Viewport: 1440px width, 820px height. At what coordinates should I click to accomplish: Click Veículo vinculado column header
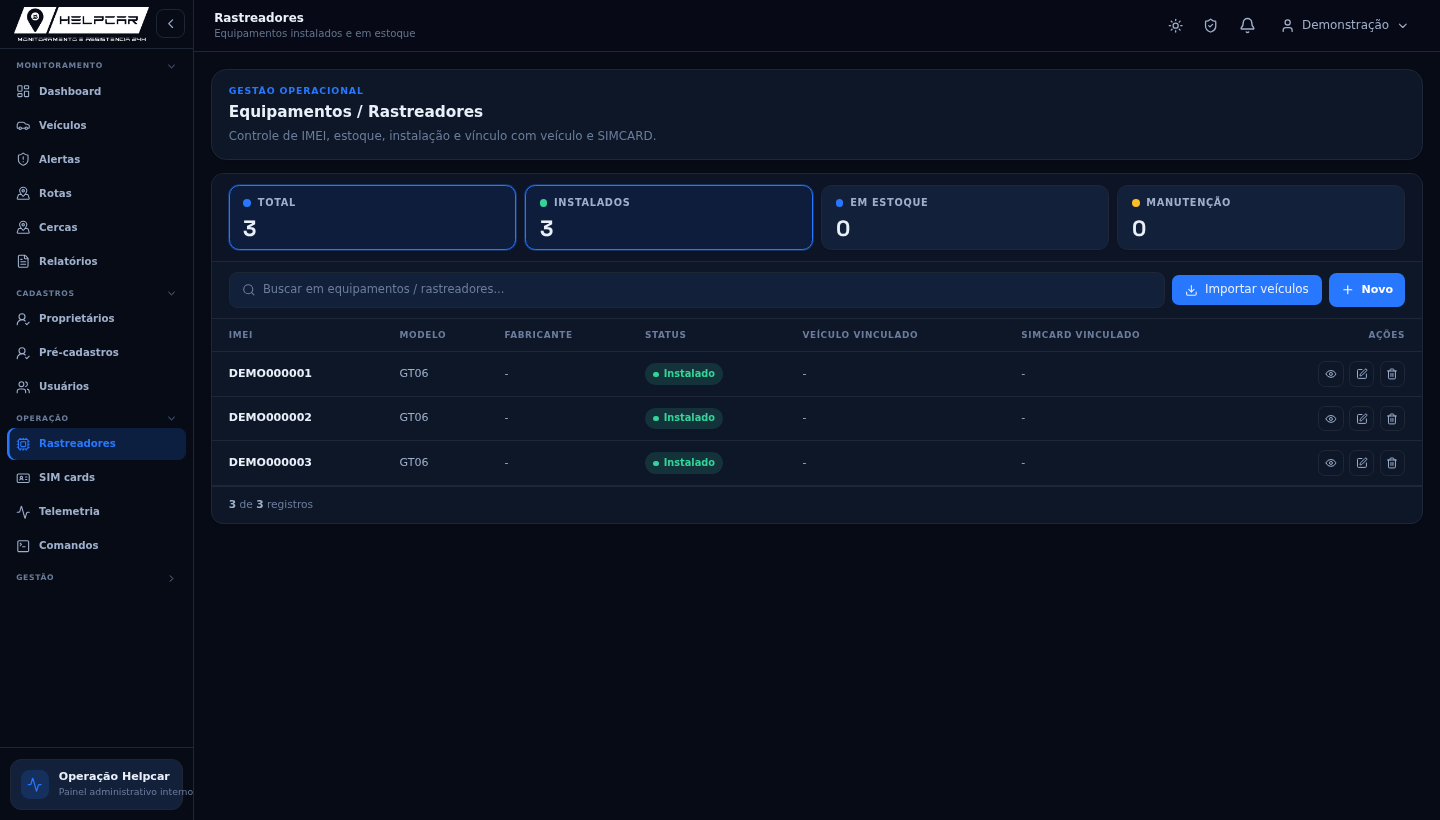coord(860,335)
